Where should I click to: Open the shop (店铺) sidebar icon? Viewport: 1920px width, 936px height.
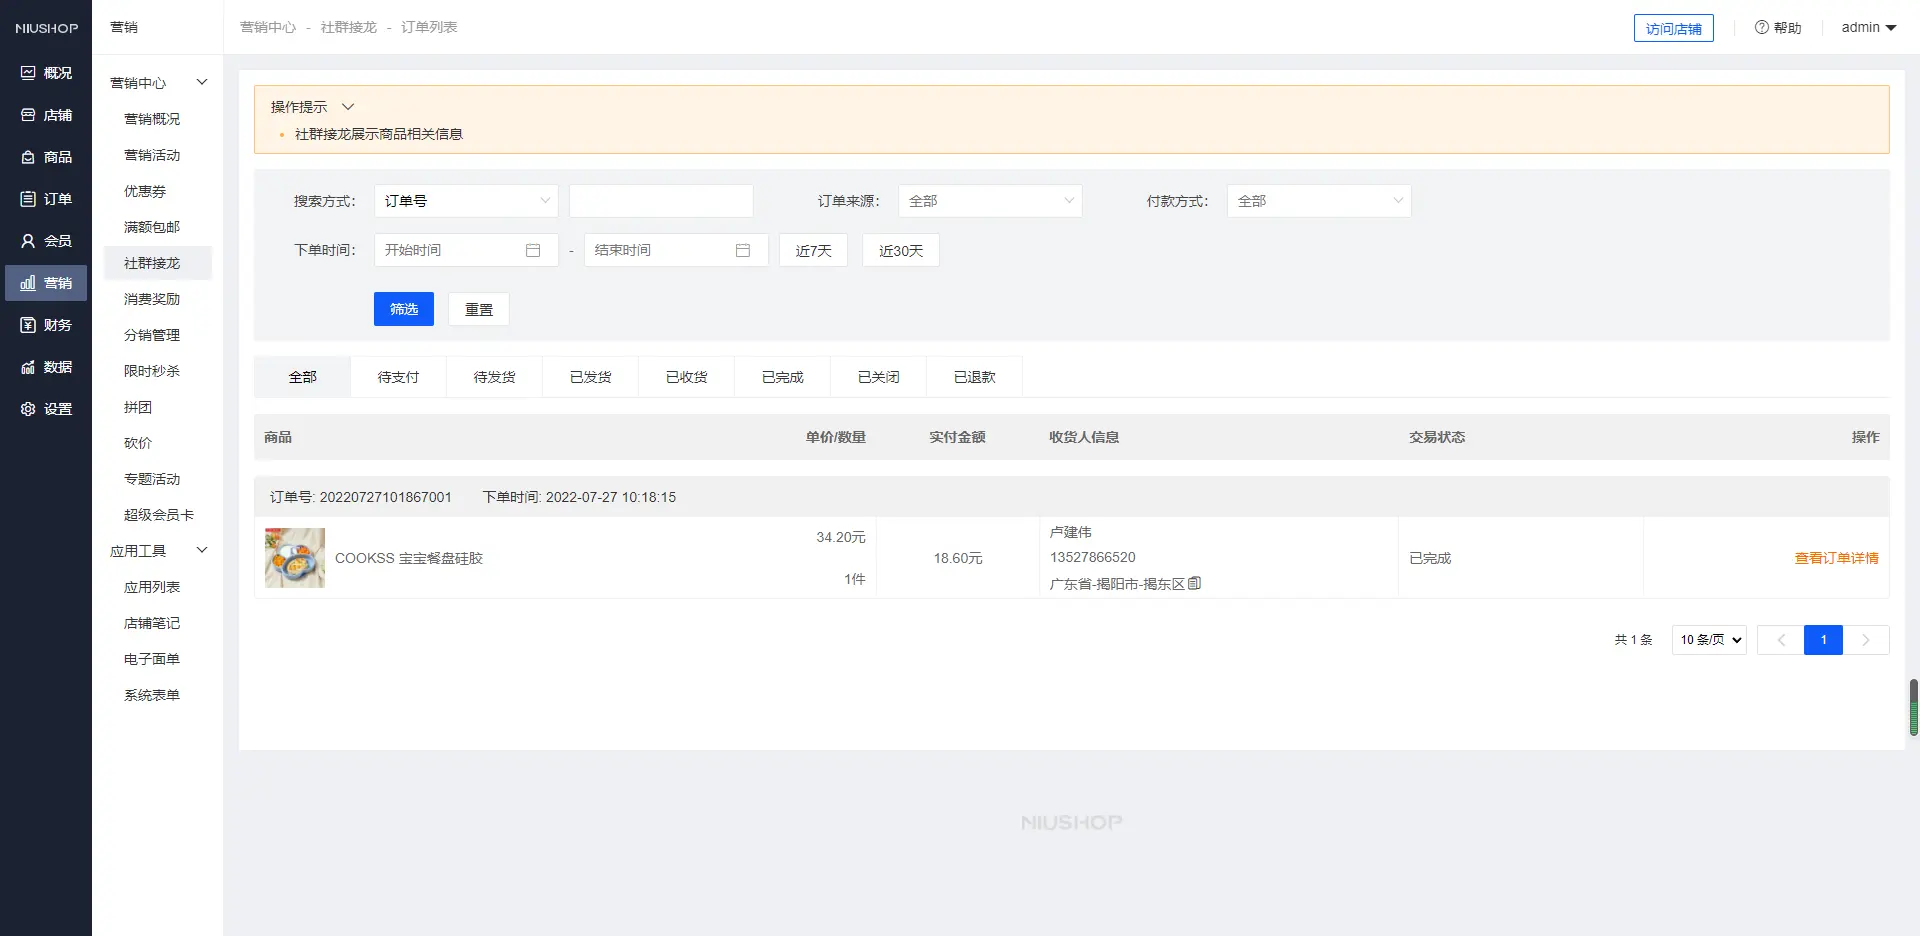[x=28, y=115]
